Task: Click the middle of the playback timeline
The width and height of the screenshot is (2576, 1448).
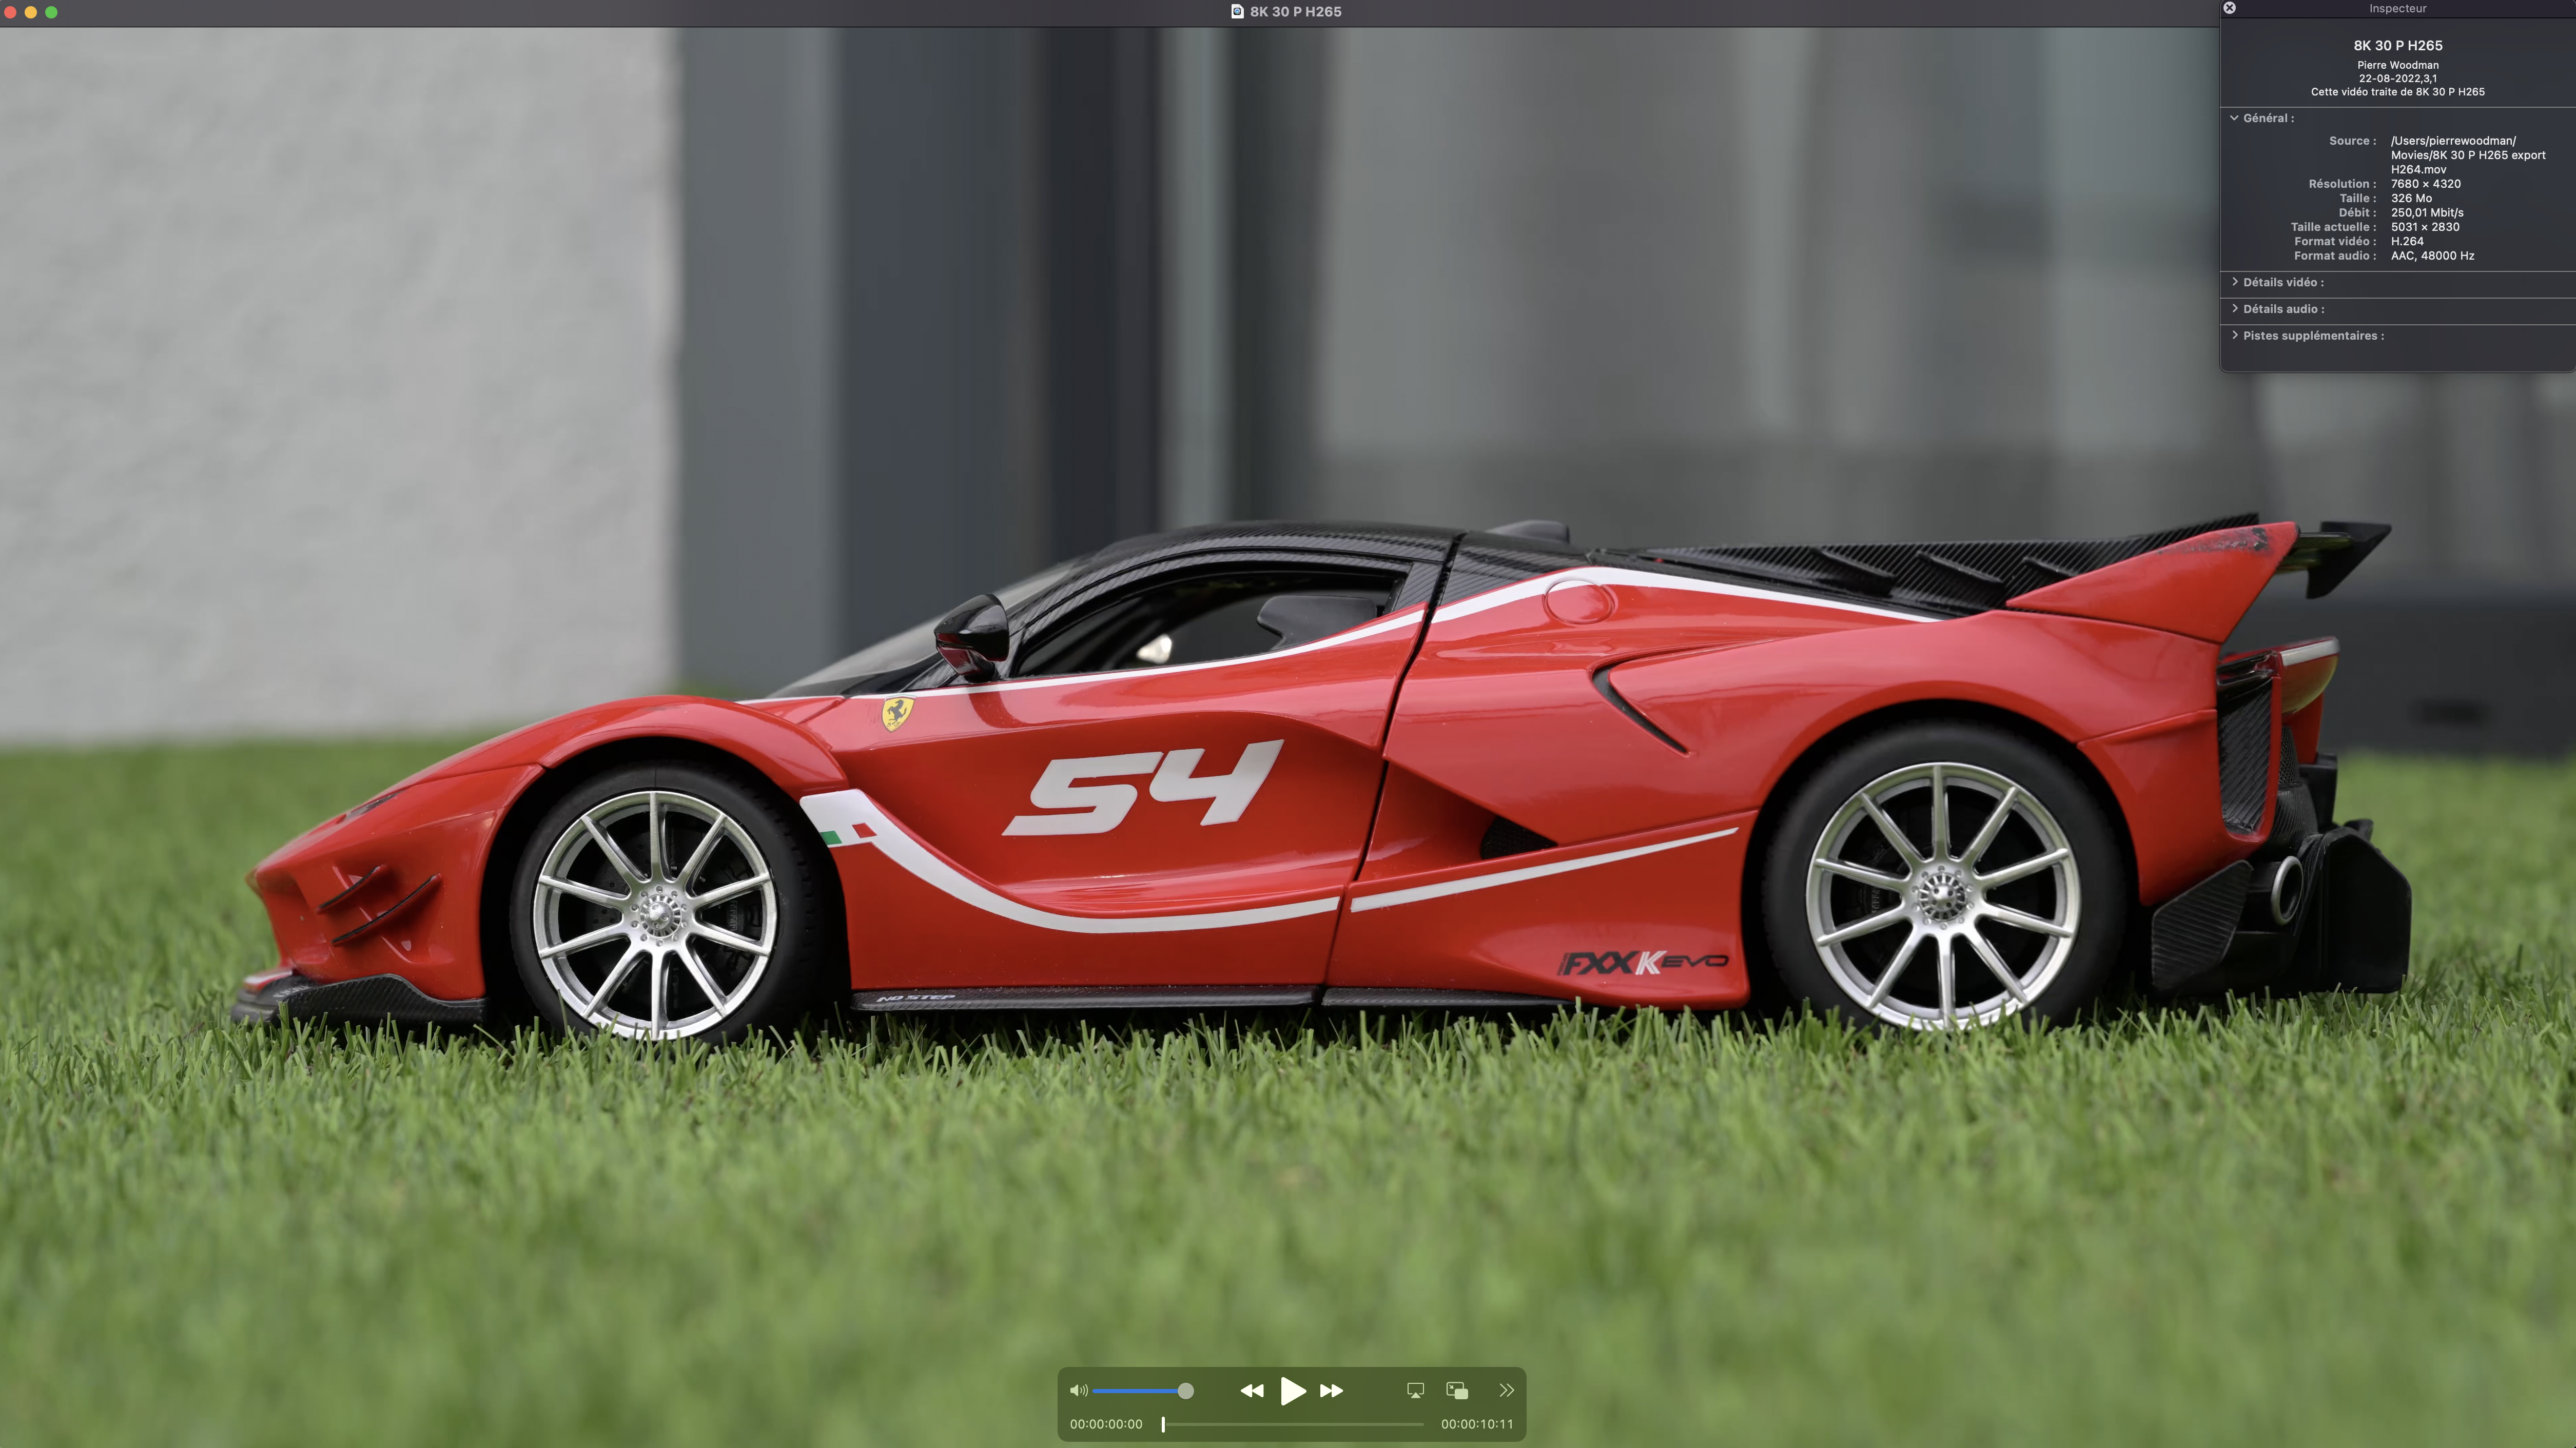Action: click(x=1293, y=1424)
